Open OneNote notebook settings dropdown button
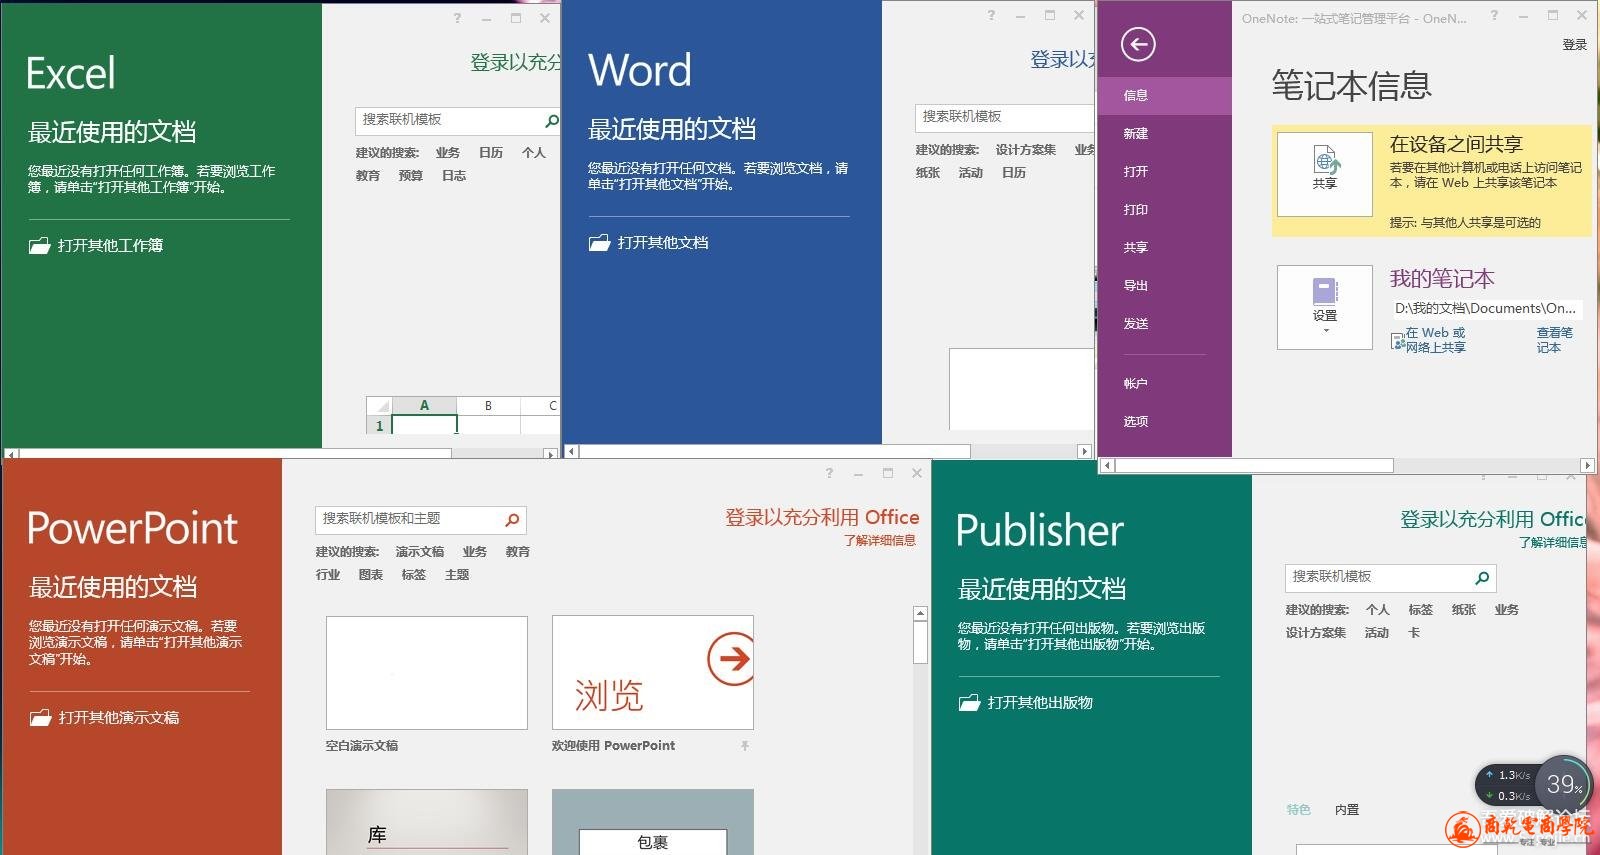The height and width of the screenshot is (855, 1600). click(1325, 306)
